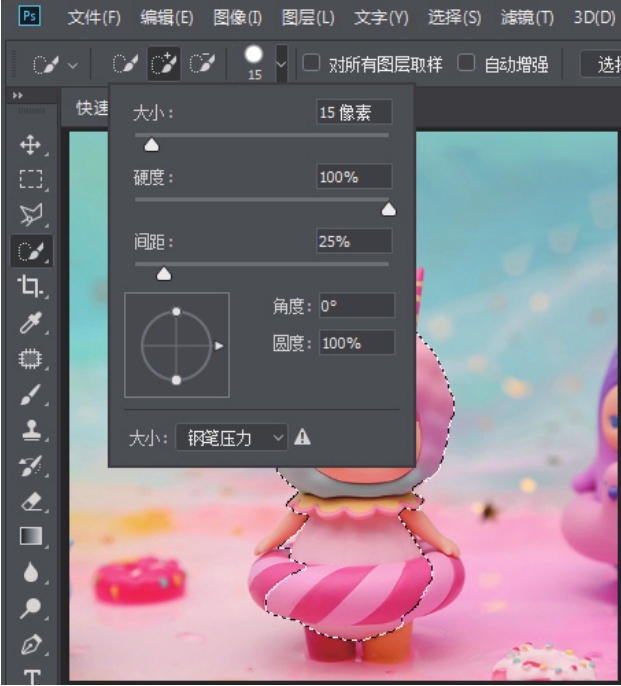
Task: Choose New Selection mode icon
Action: 125,64
